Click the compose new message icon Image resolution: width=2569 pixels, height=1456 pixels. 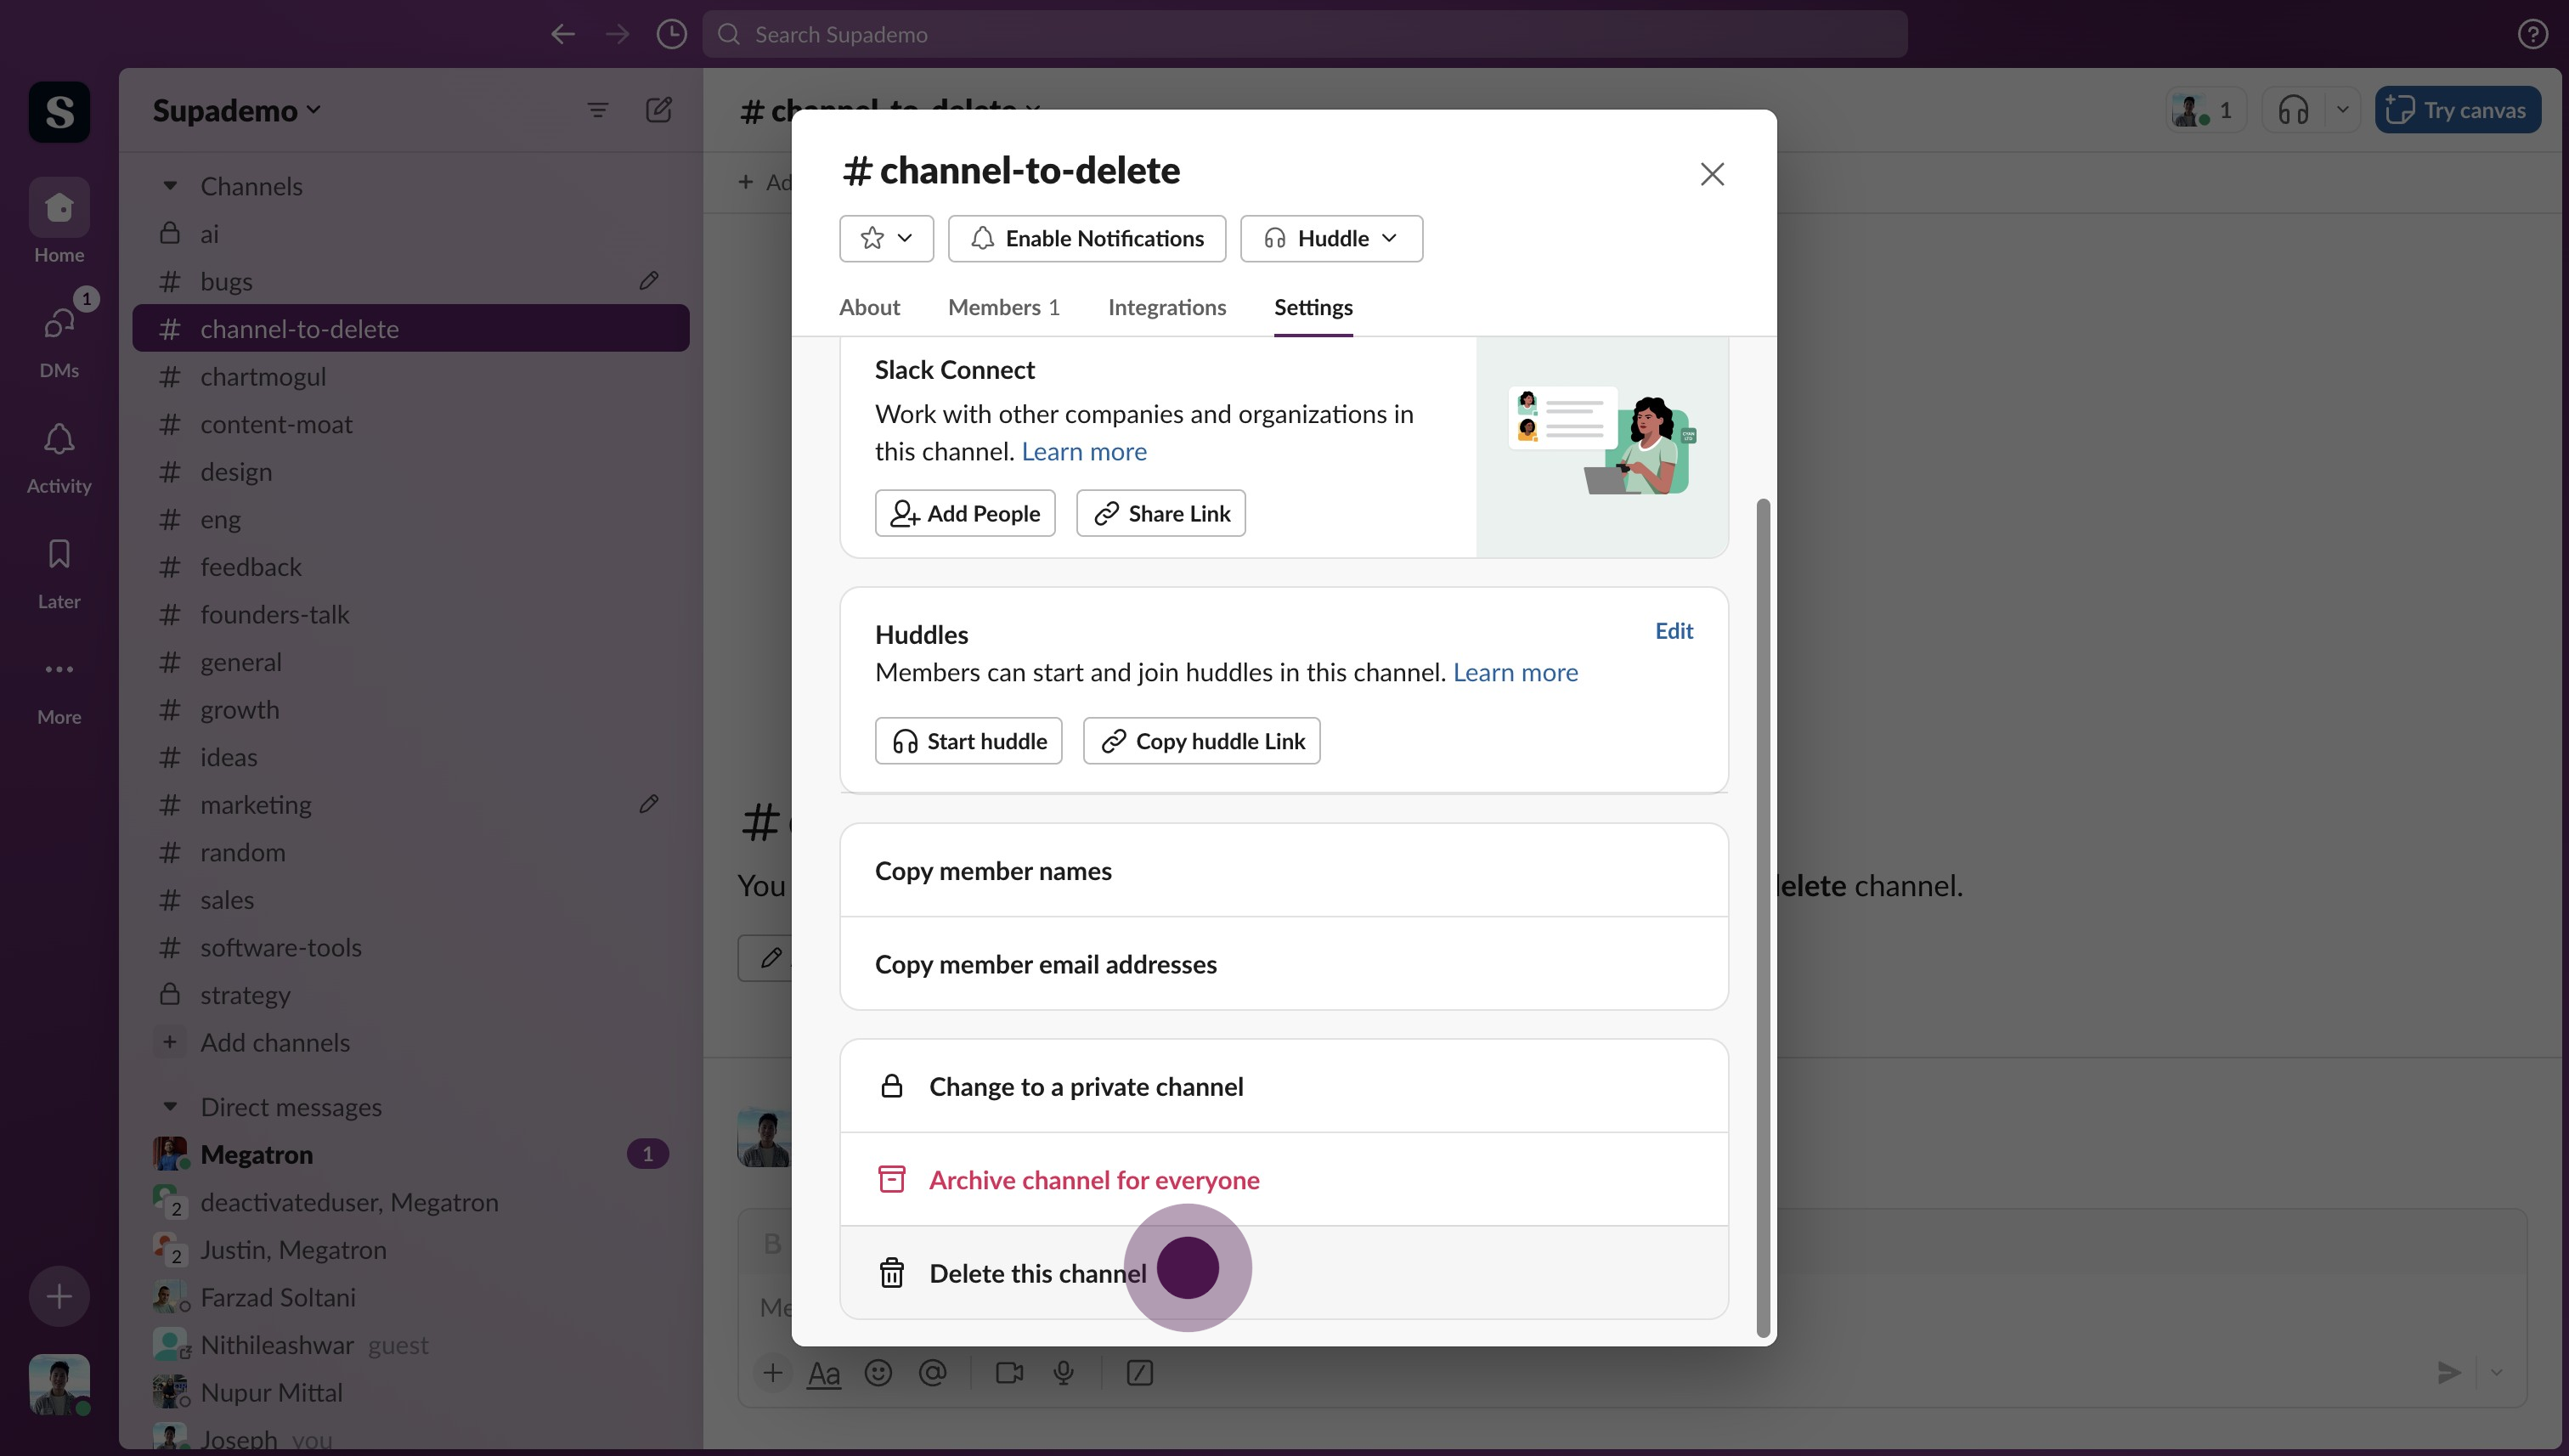click(658, 110)
